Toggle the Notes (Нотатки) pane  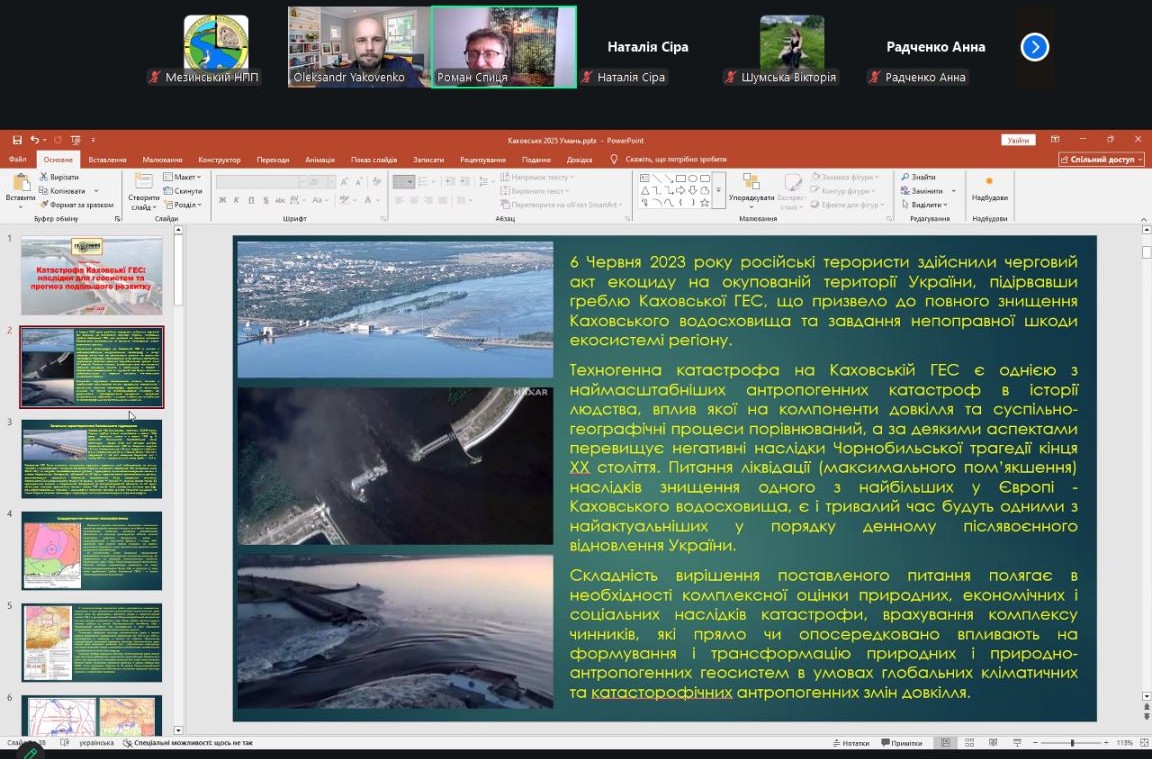click(x=850, y=743)
